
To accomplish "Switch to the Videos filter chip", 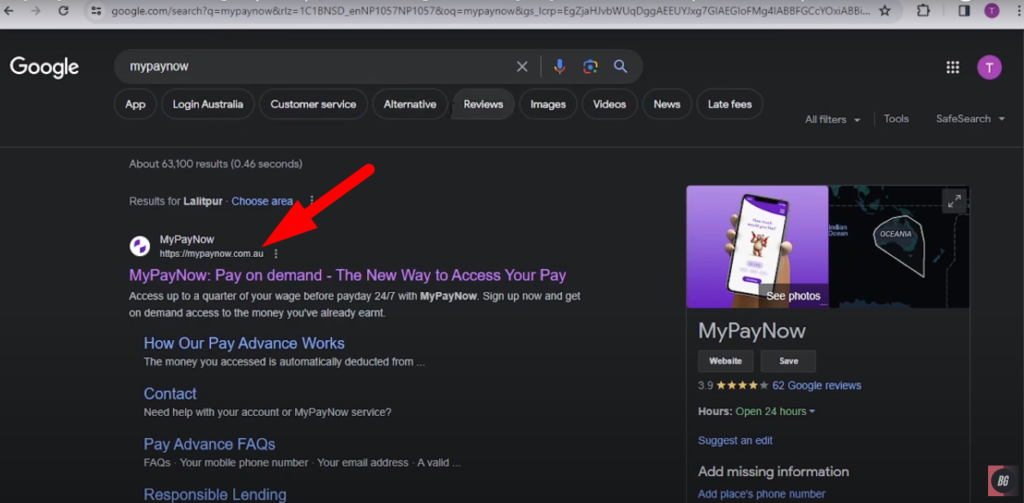I will click(x=609, y=104).
